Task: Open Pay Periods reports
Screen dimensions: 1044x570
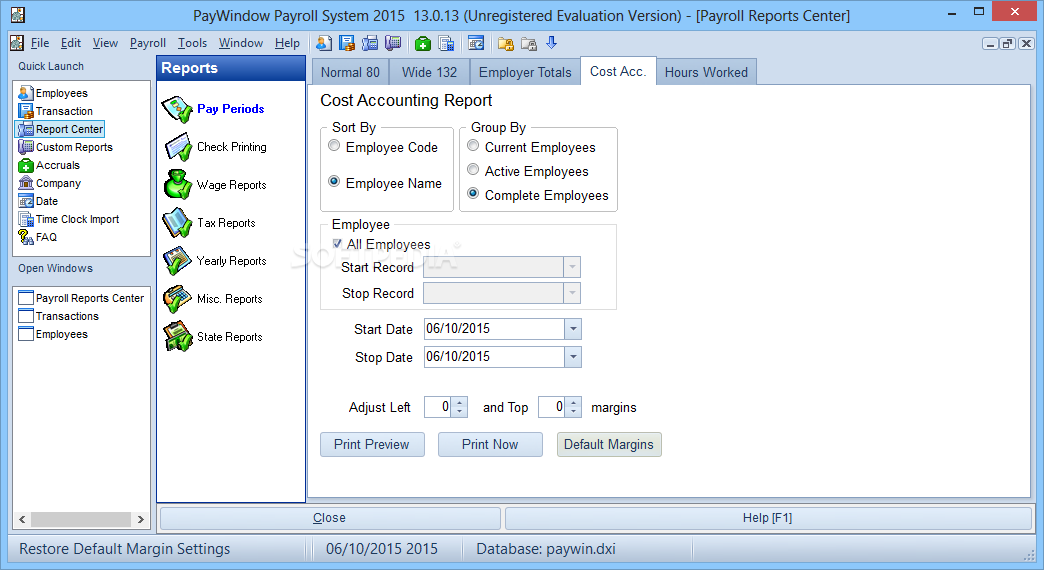Action: (214, 109)
